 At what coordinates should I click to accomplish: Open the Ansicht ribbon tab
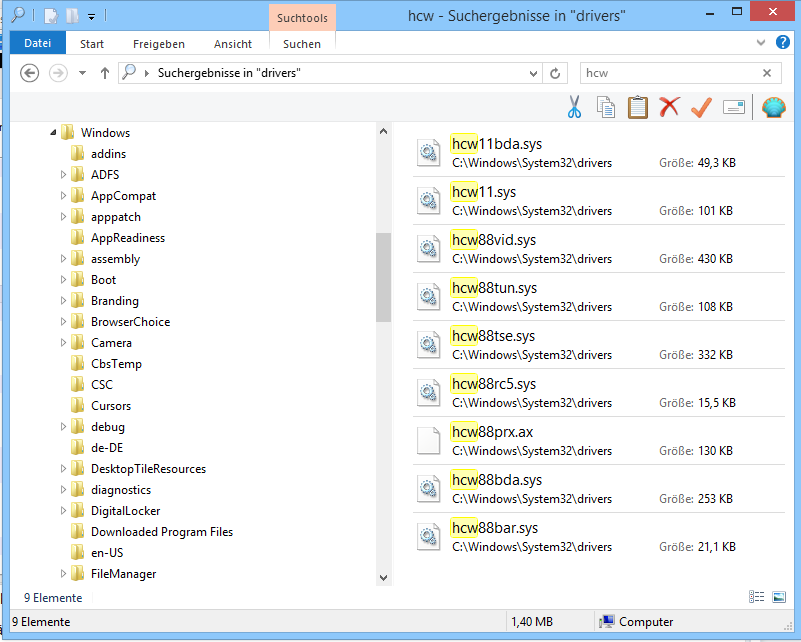pyautogui.click(x=233, y=44)
